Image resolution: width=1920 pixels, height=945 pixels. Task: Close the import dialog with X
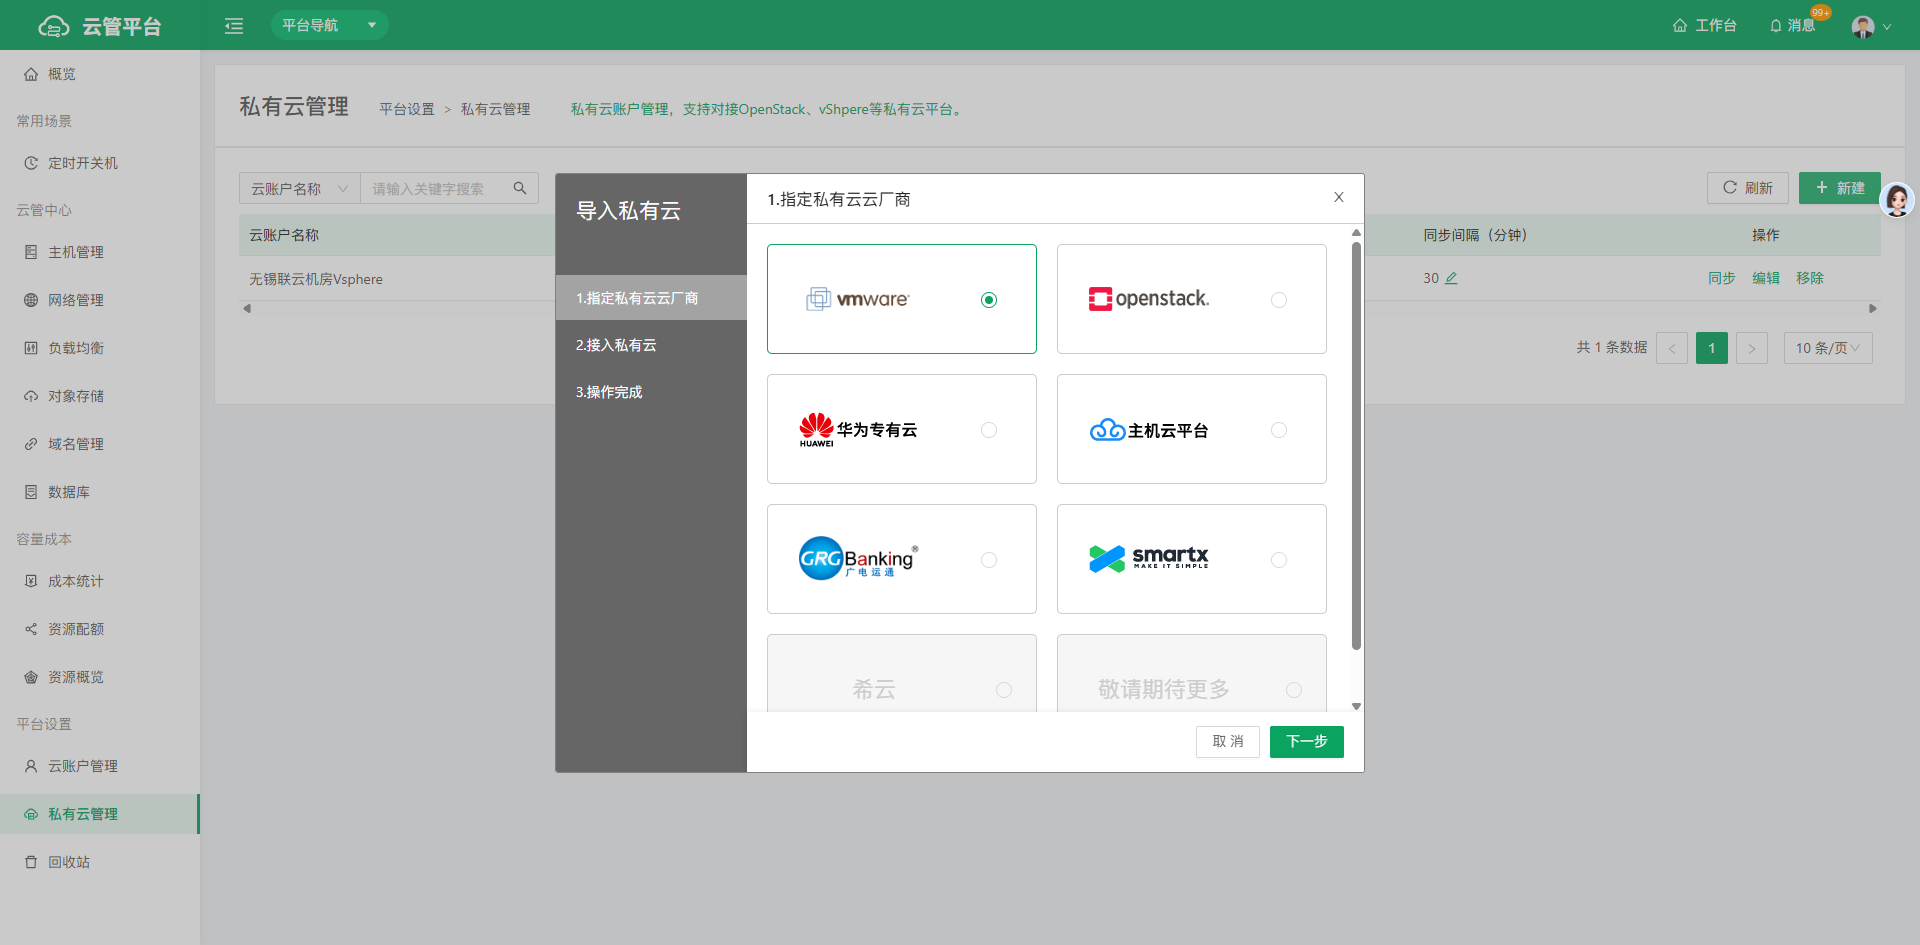click(1339, 198)
